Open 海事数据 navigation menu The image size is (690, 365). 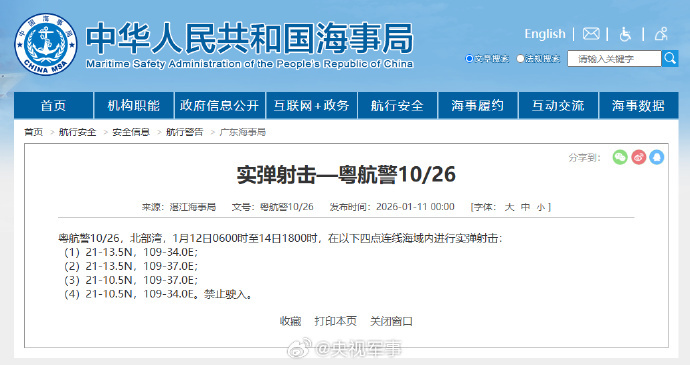point(638,106)
